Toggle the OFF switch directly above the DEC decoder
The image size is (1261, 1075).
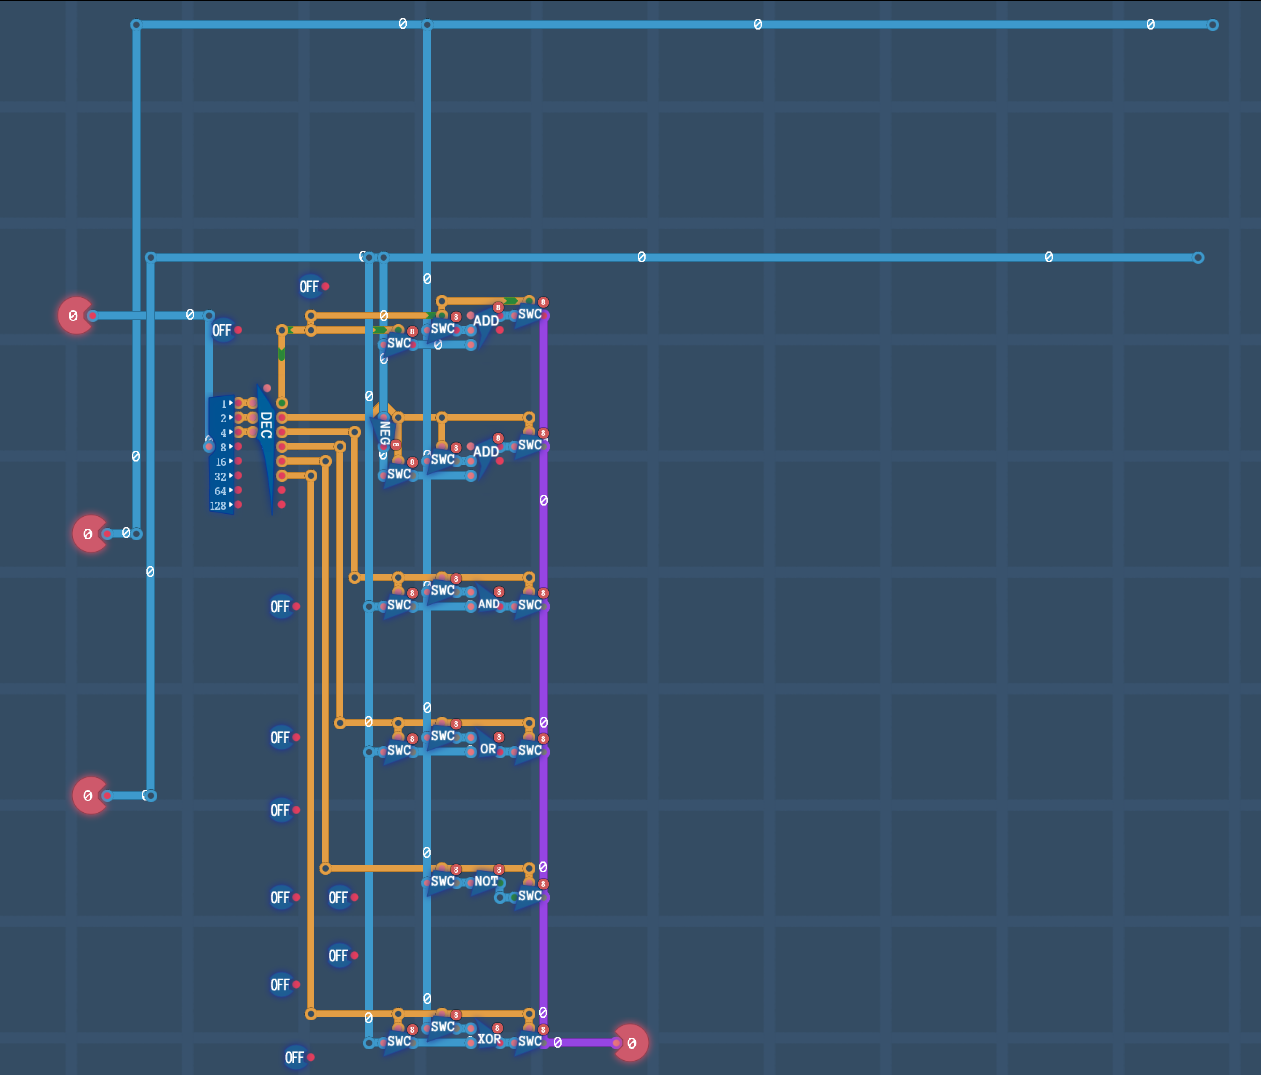pos(224,330)
